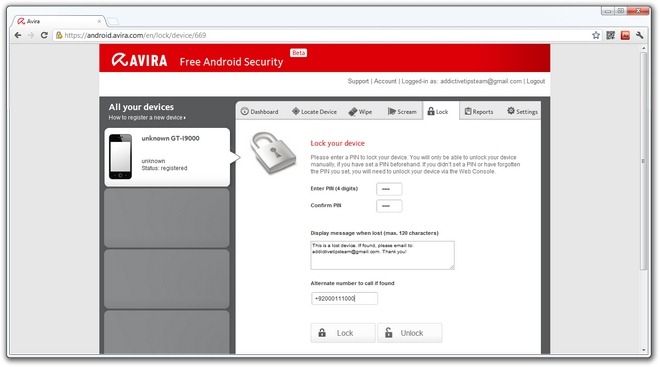Click the logged-in email address text
Viewport: 660px width, 367px height.
point(481,81)
